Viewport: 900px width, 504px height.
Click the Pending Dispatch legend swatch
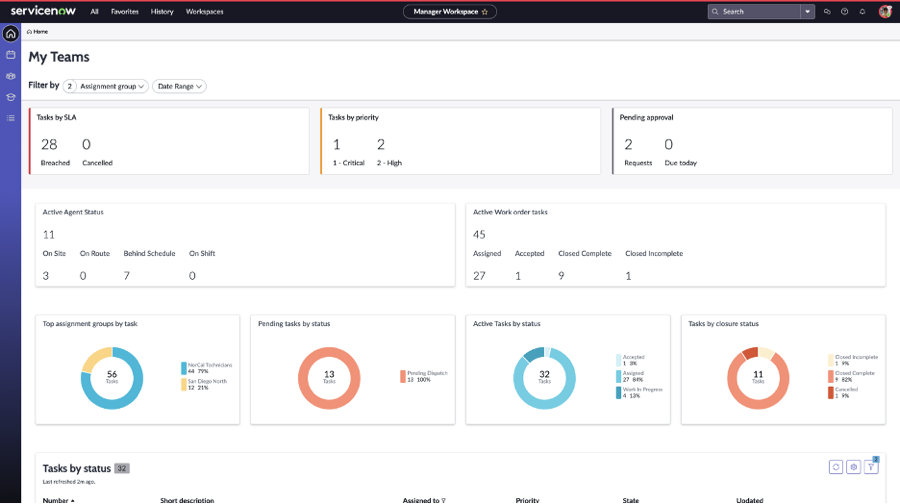tap(403, 376)
